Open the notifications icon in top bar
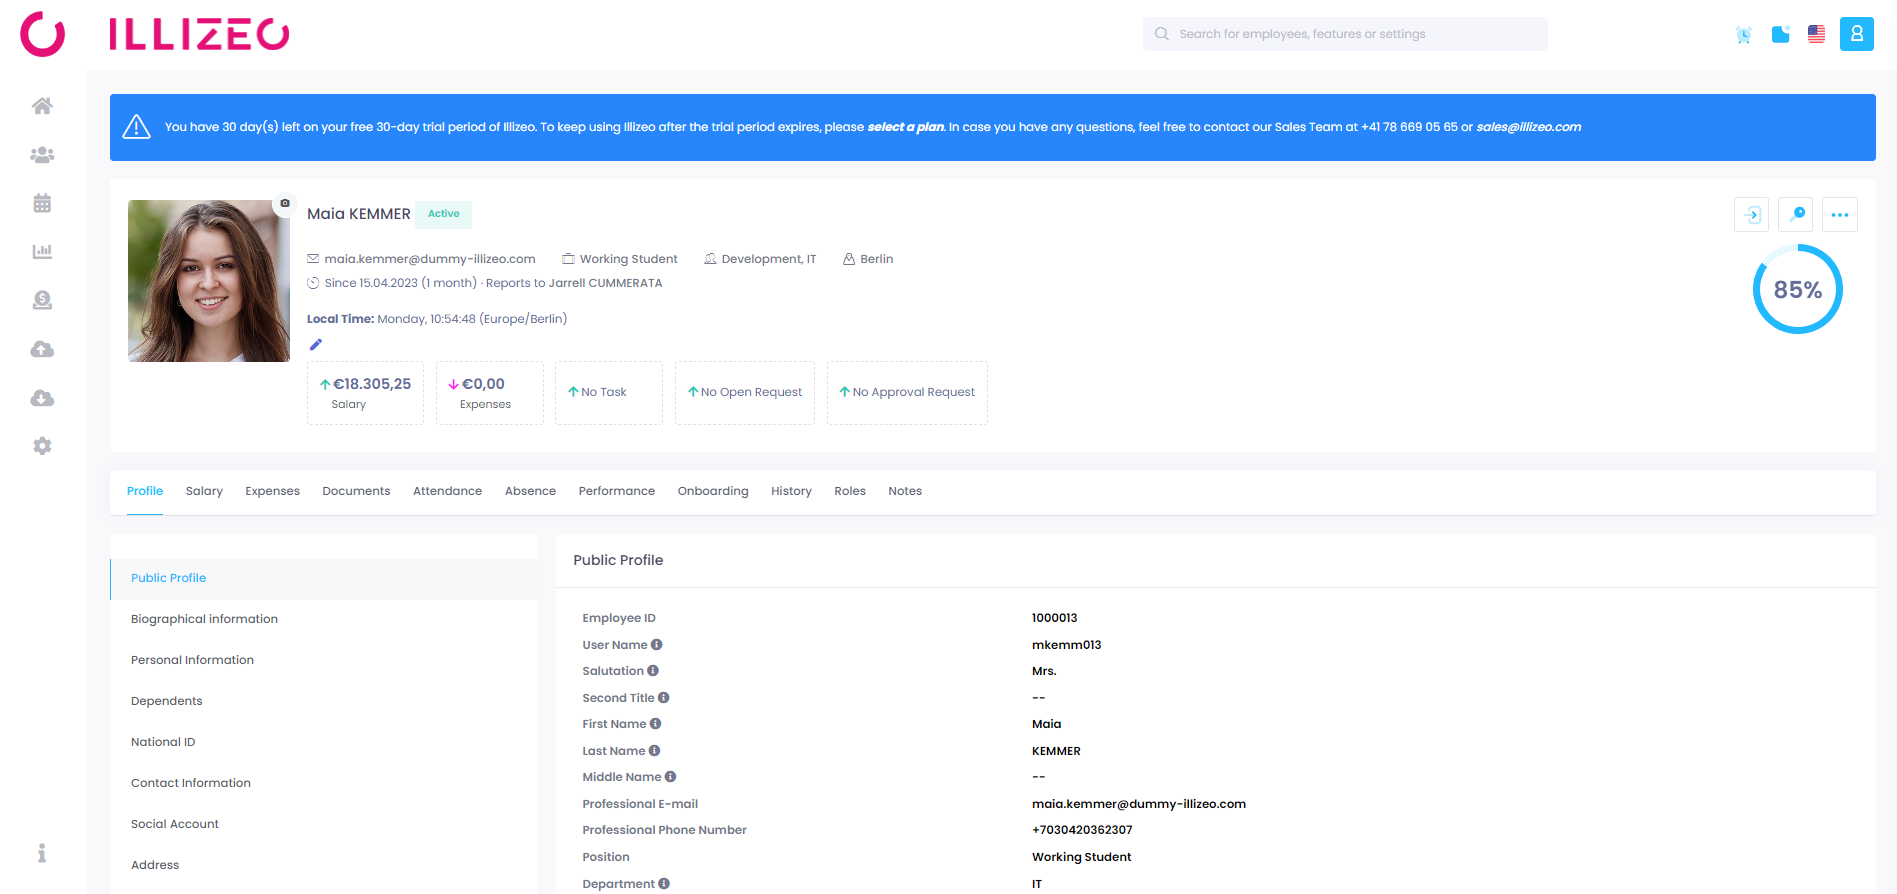Screen dimensions: 1897x894 click(1781, 35)
